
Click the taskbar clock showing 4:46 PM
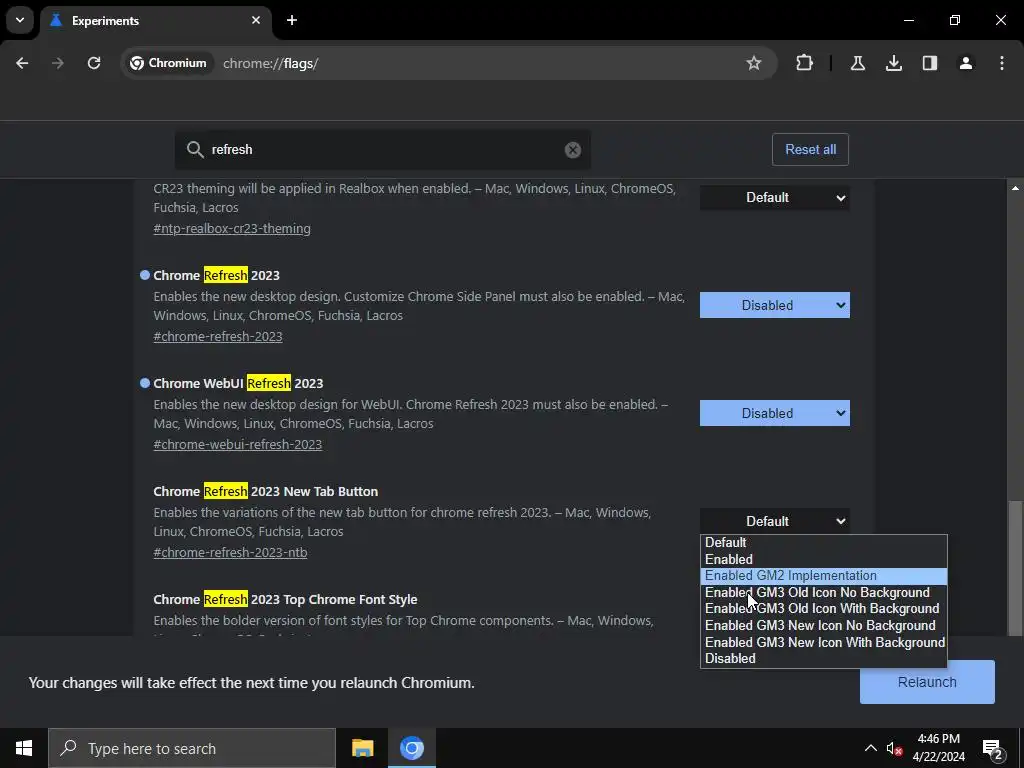[938, 748]
